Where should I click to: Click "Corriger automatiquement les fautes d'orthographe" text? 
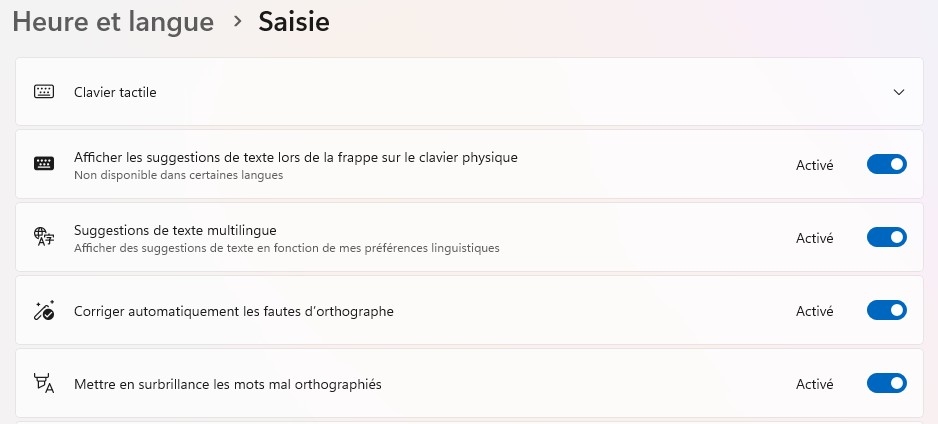234,311
